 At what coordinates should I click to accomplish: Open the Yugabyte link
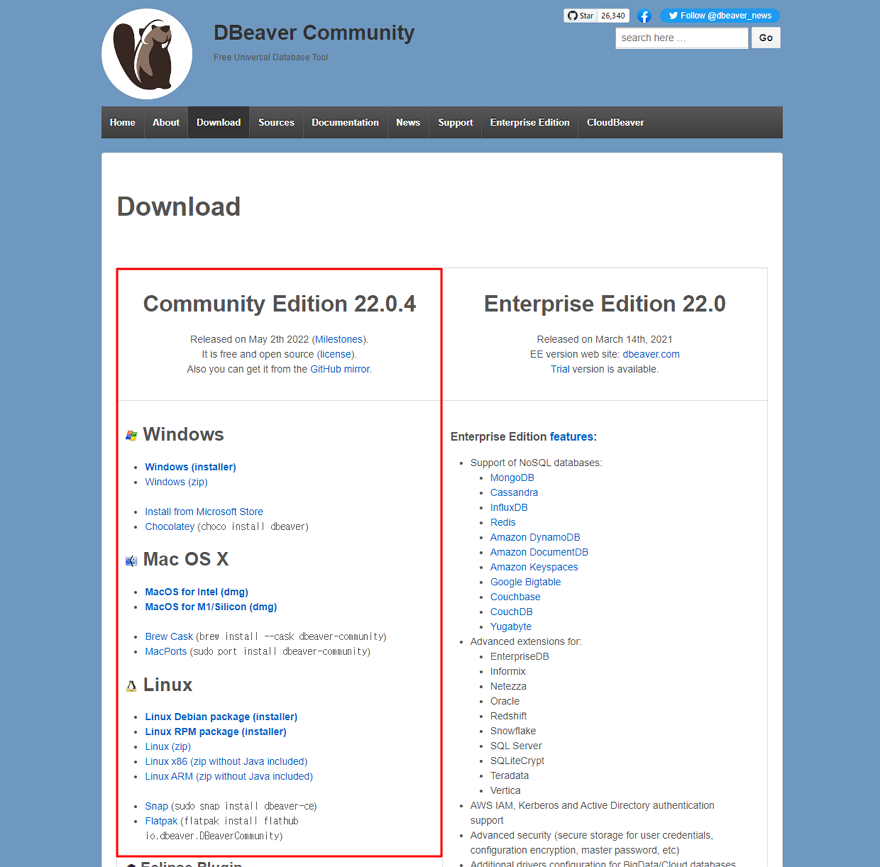pyautogui.click(x=511, y=627)
